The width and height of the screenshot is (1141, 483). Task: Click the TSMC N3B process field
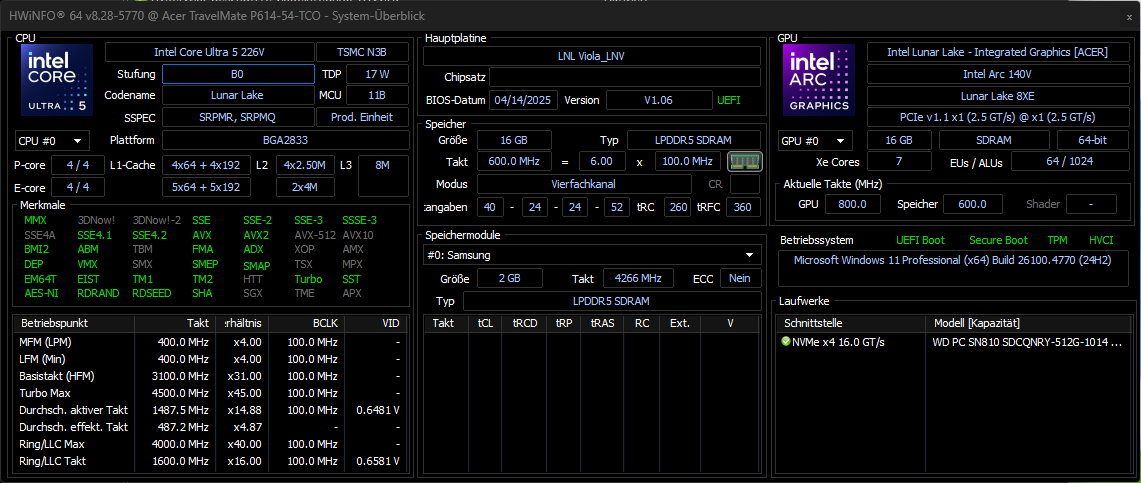click(x=362, y=52)
